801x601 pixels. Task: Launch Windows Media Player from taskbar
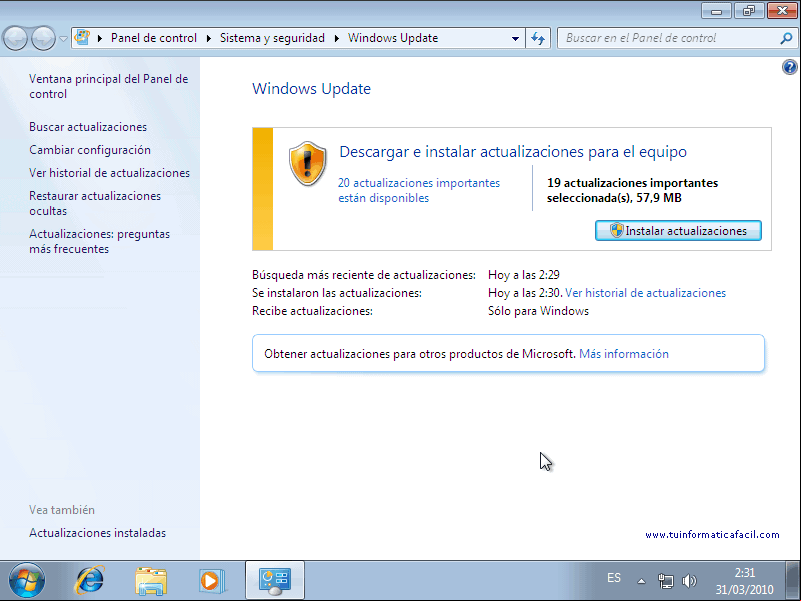(x=211, y=581)
